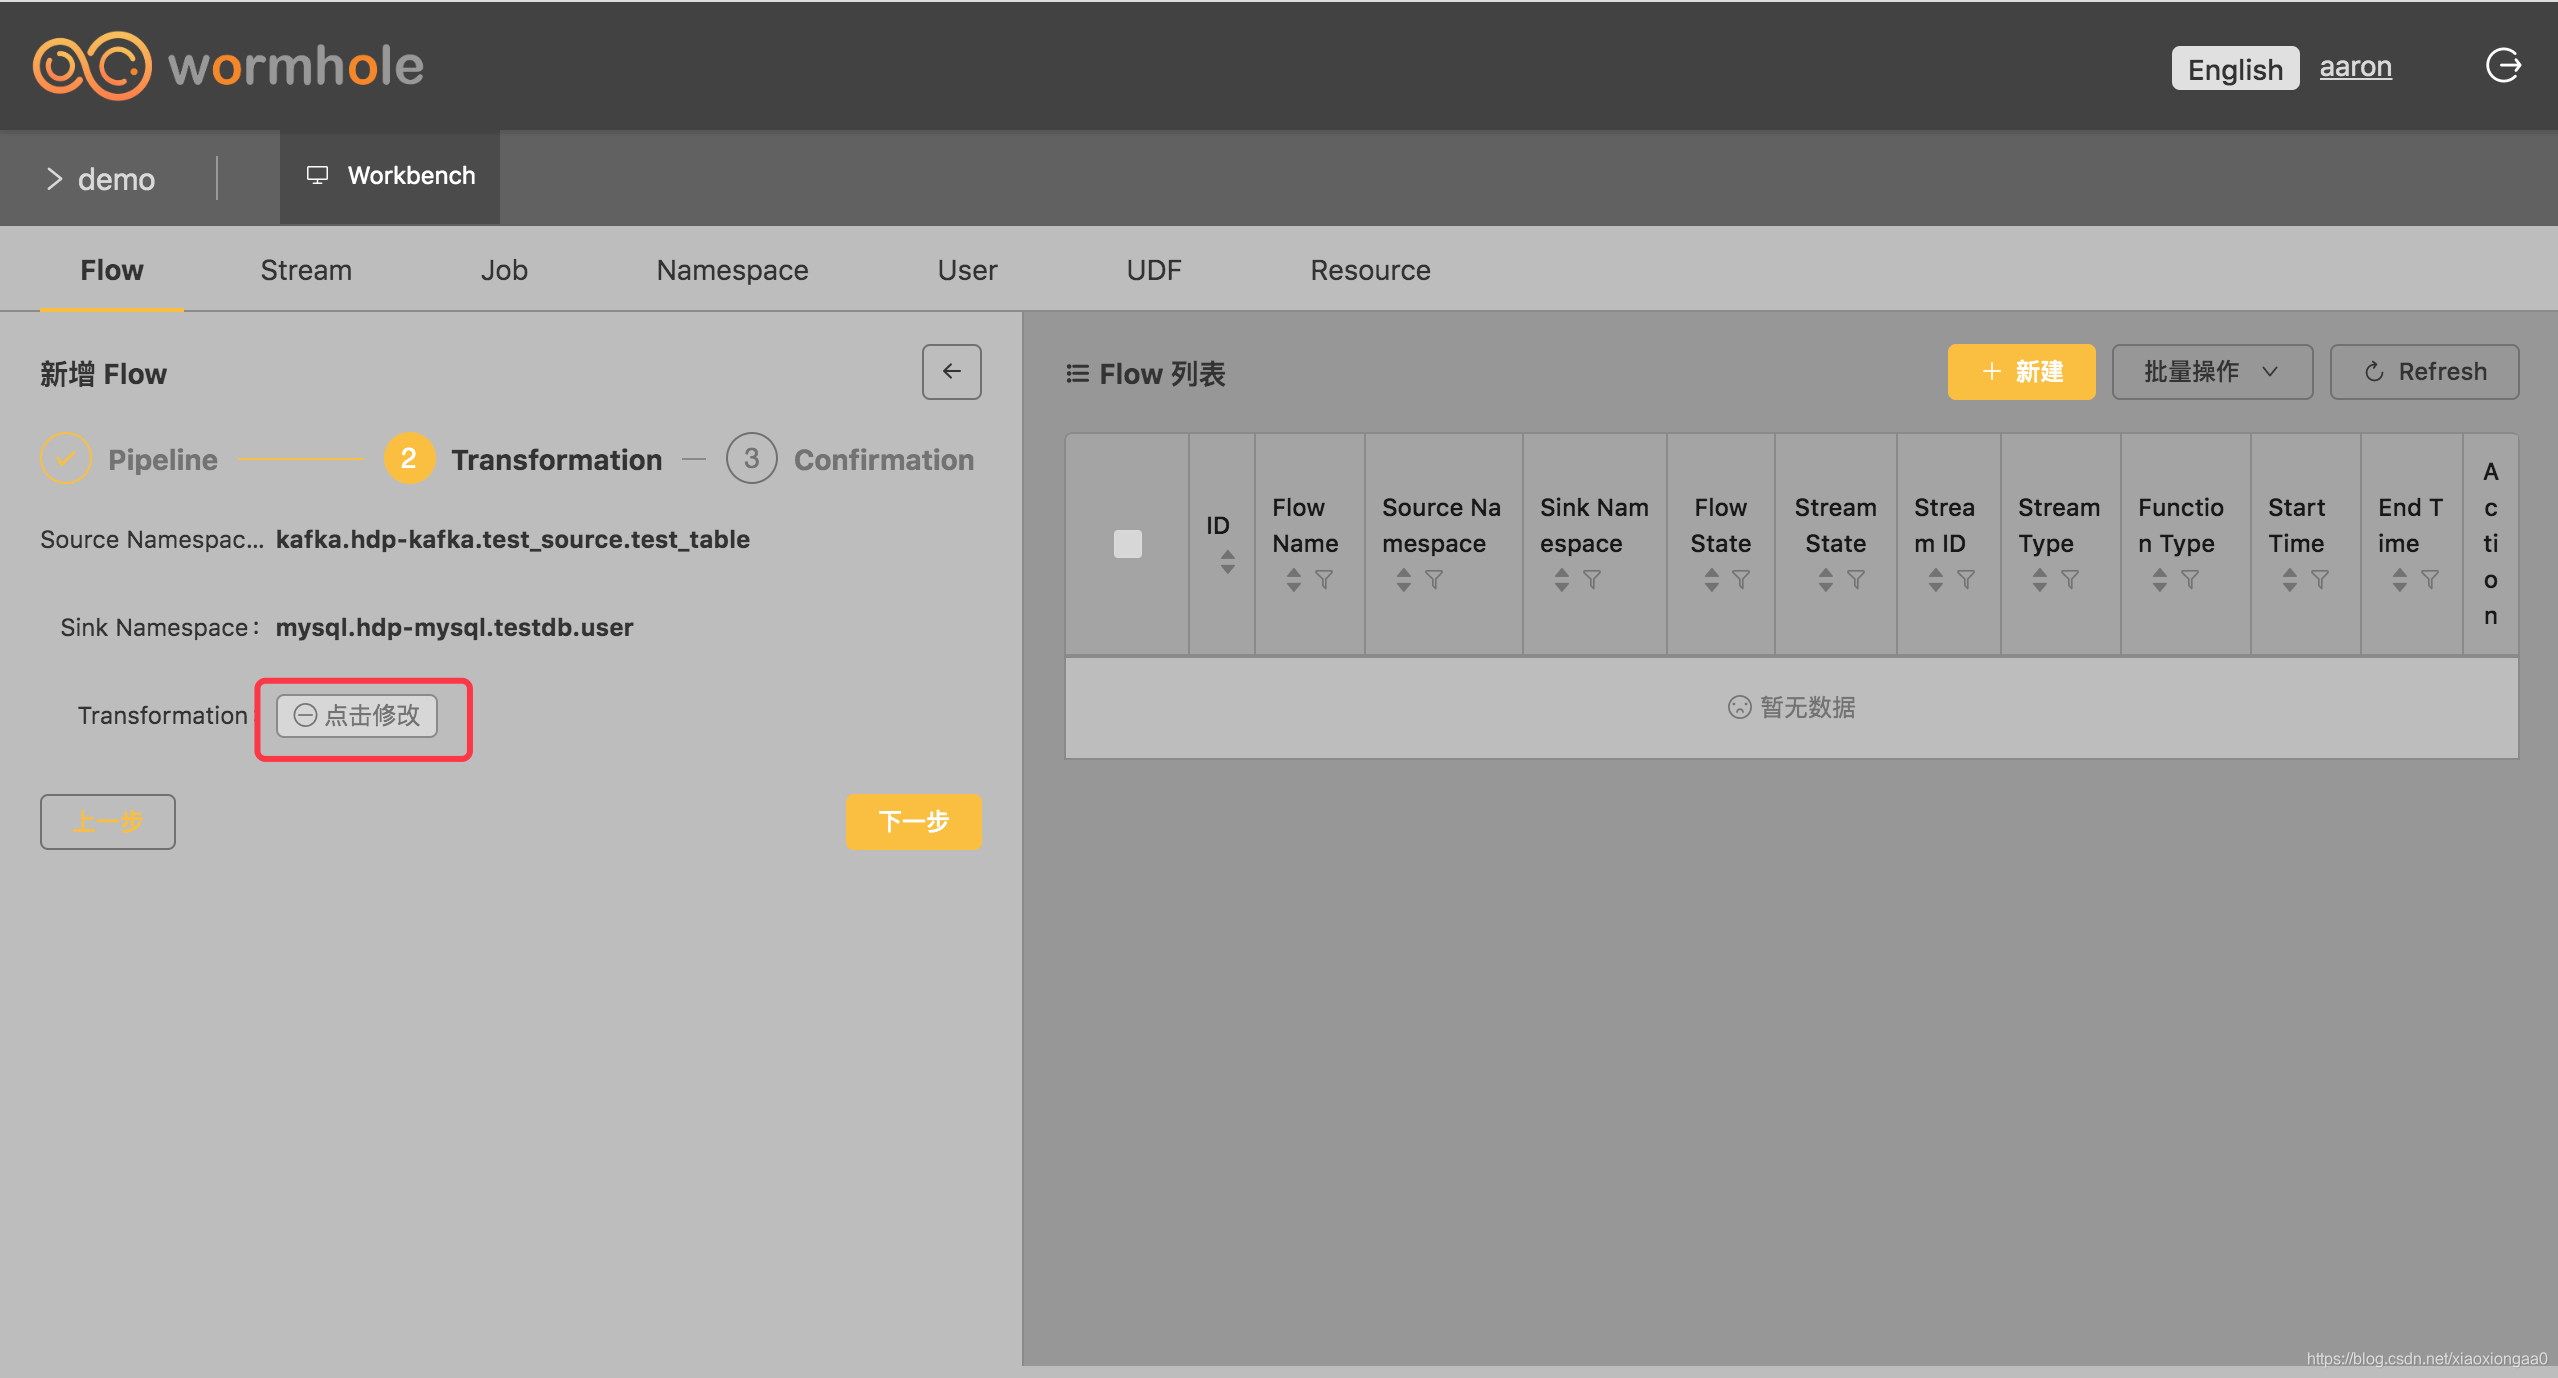Switch to the Stream tab
Image resolution: width=2558 pixels, height=1378 pixels.
point(306,270)
